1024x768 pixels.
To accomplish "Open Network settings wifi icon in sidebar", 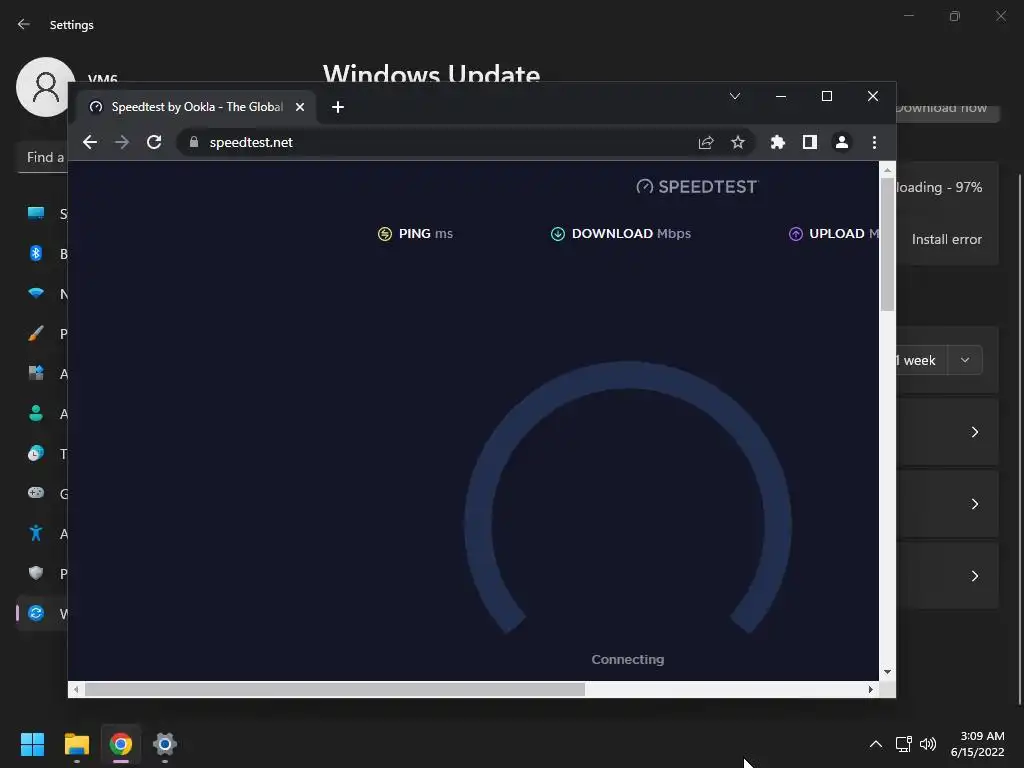I will point(36,293).
